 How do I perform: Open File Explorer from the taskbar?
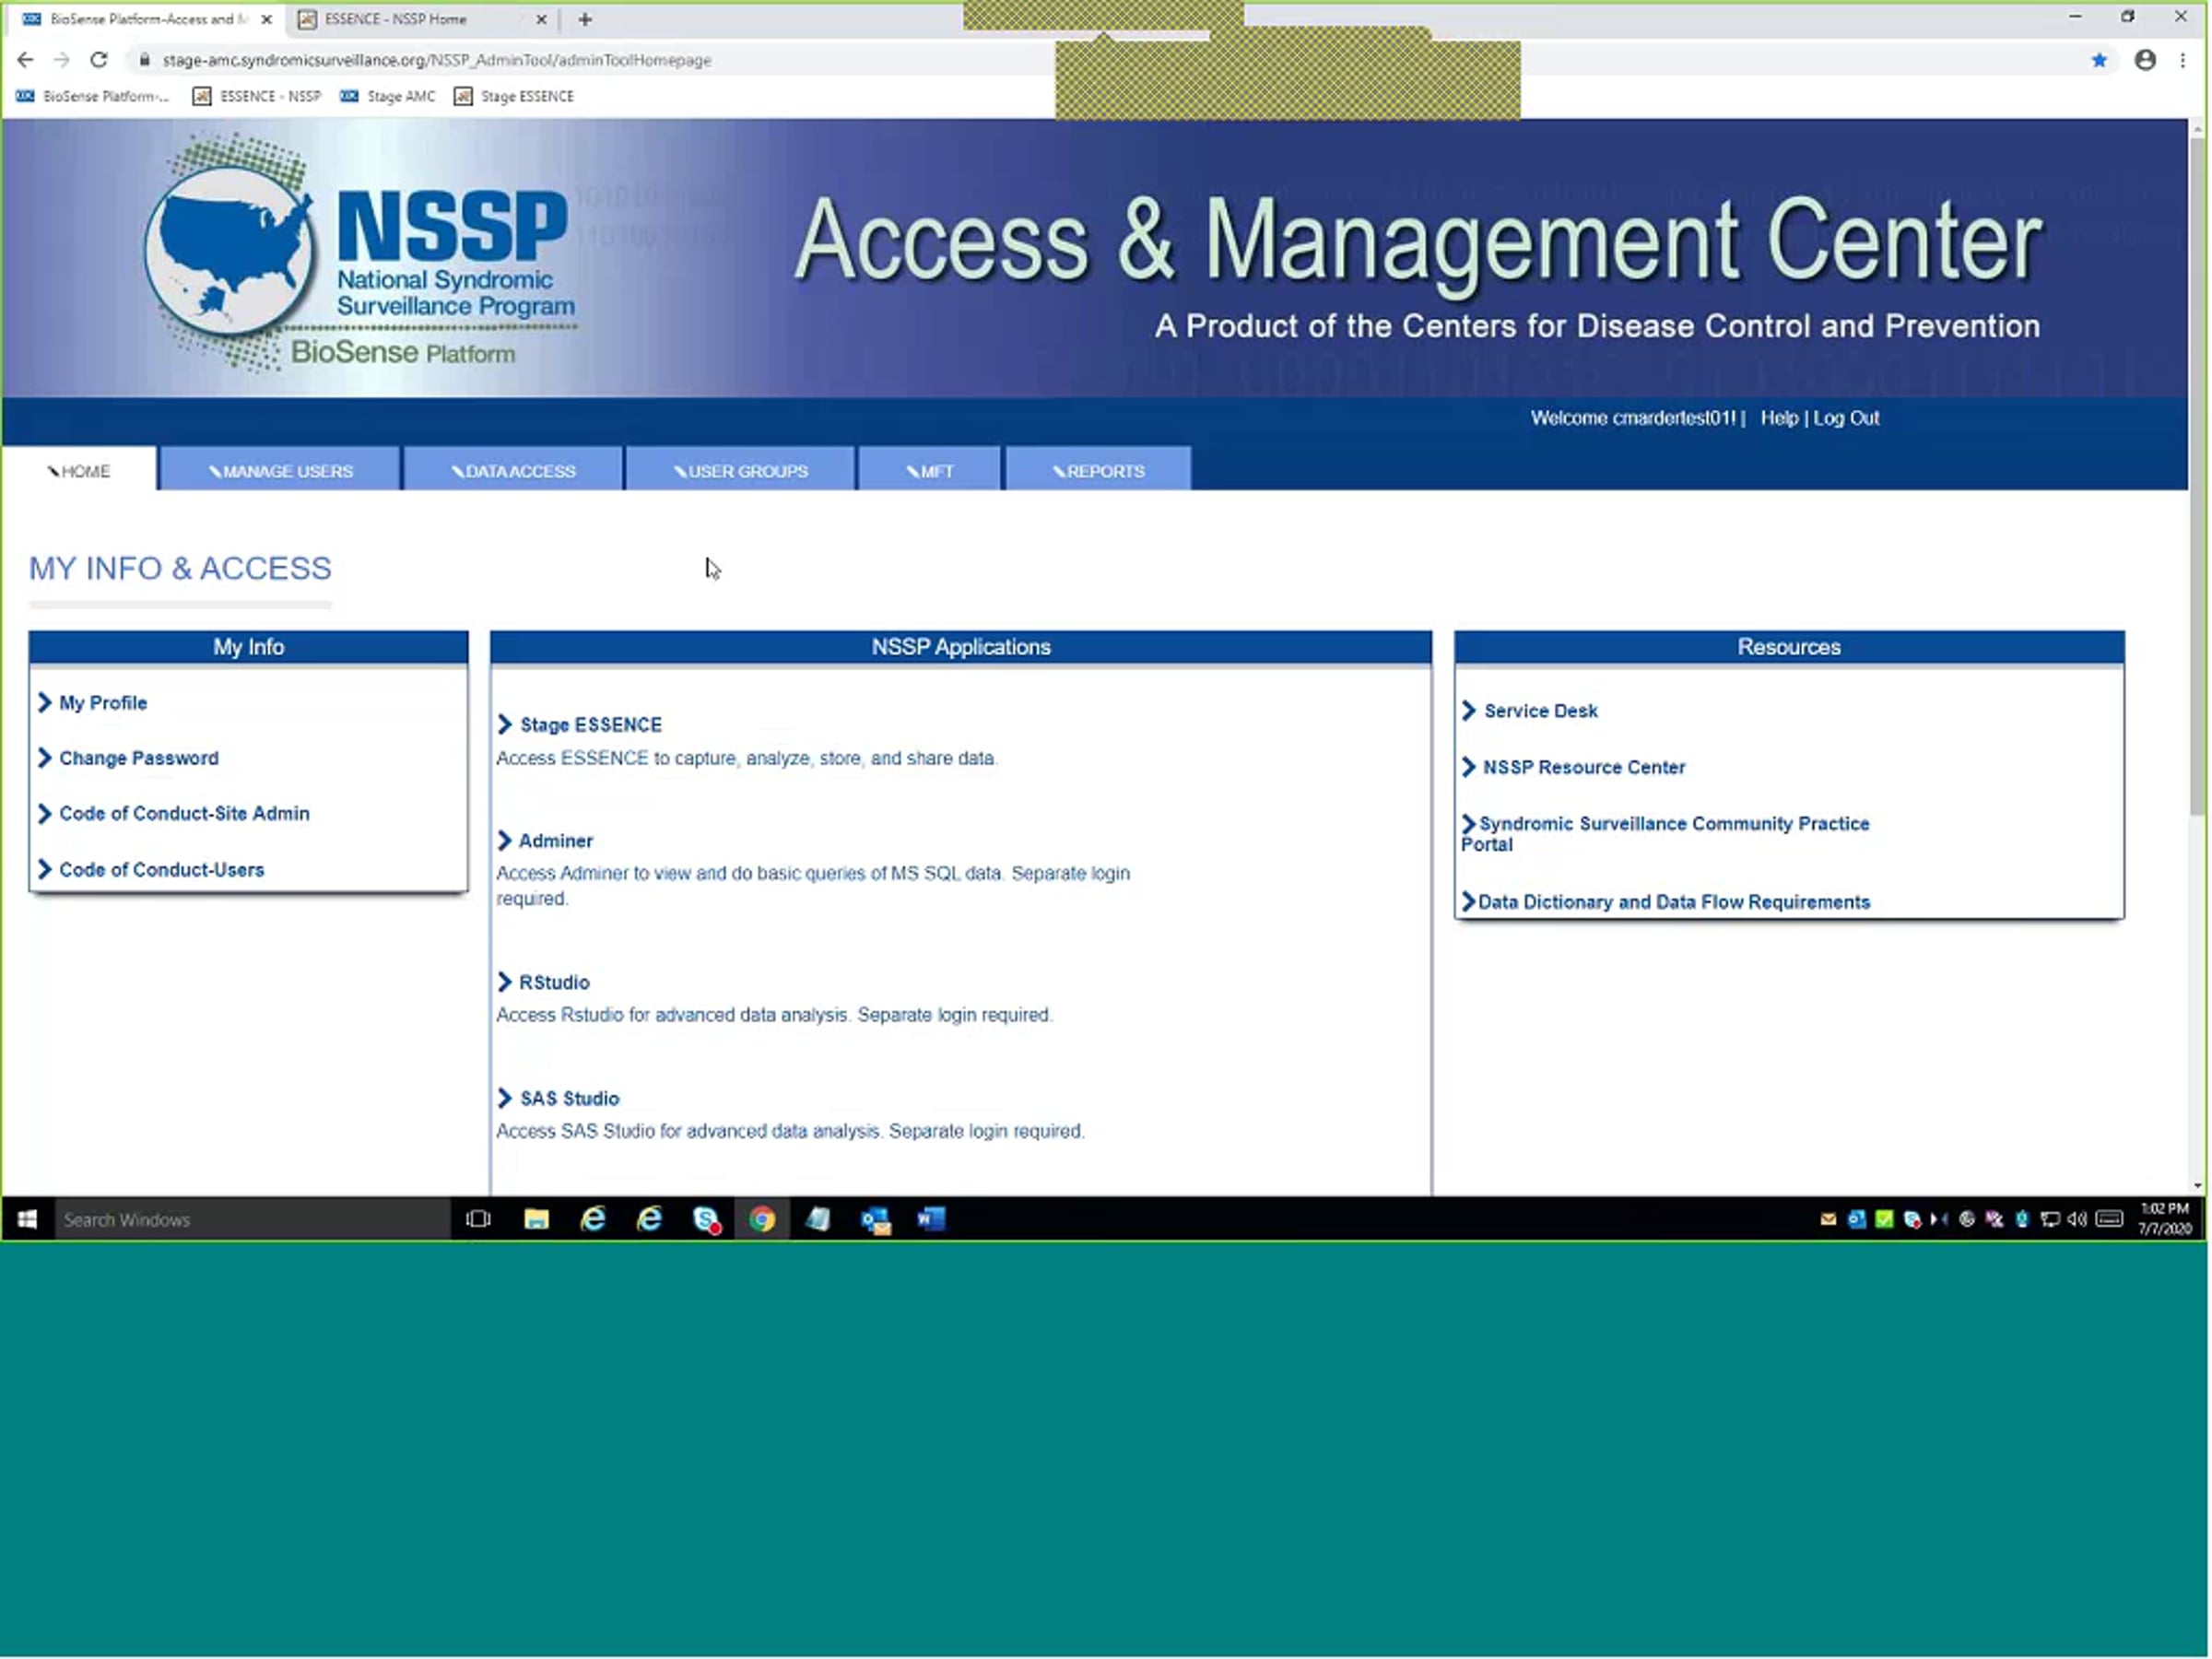click(x=536, y=1219)
